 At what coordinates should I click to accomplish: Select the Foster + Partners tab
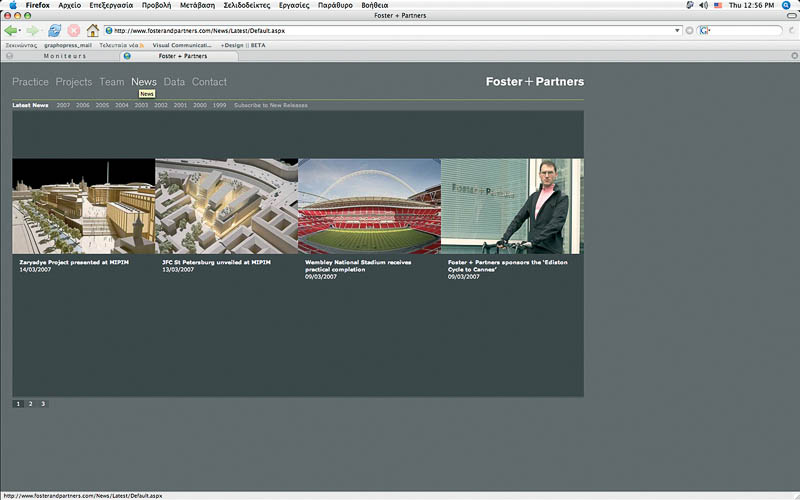[x=180, y=56]
